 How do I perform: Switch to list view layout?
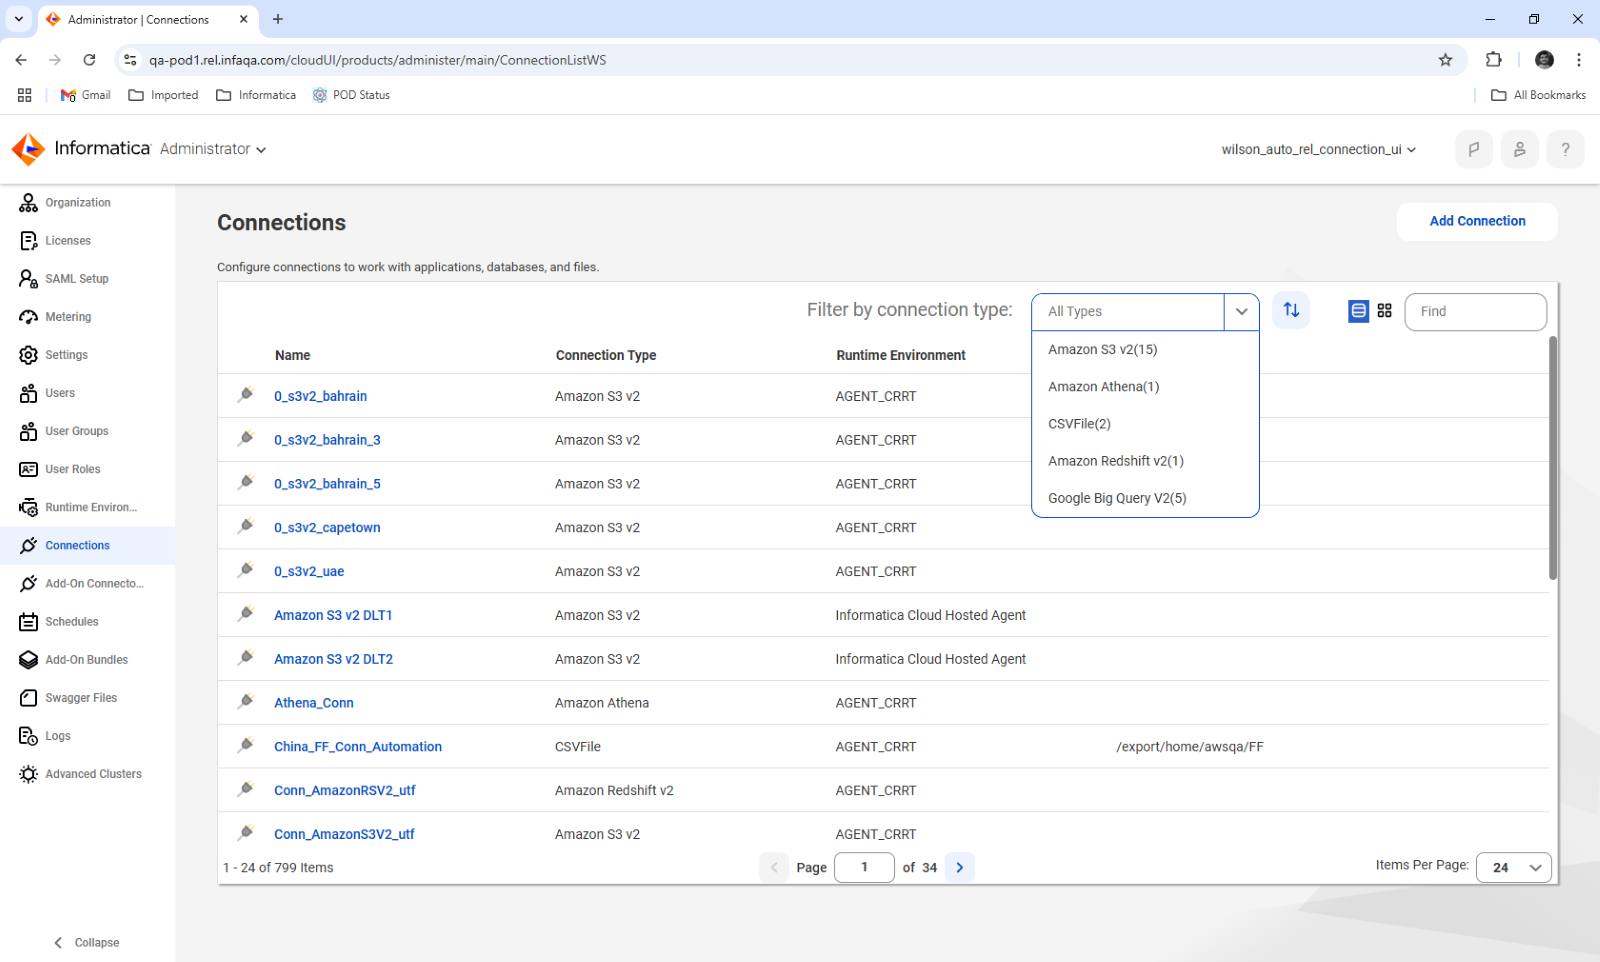[x=1358, y=311]
